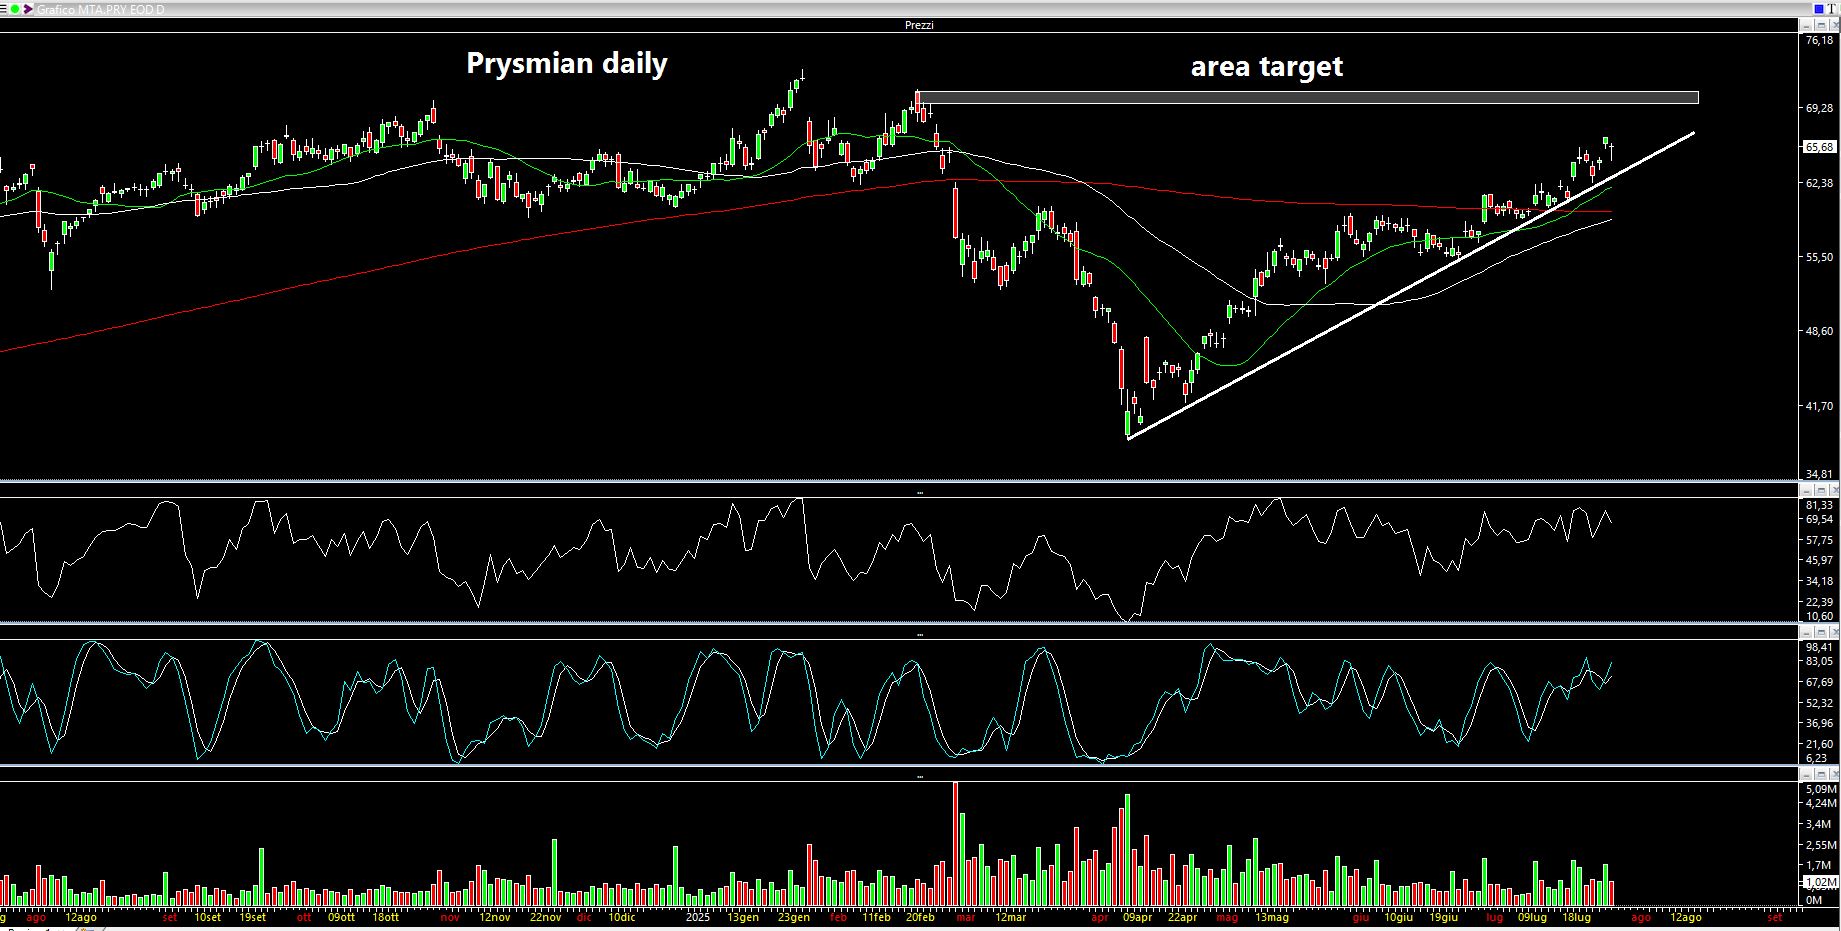Image resolution: width=1841 pixels, height=931 pixels.
Task: Click the 98,41 stochastic scale value
Action: click(x=1819, y=647)
